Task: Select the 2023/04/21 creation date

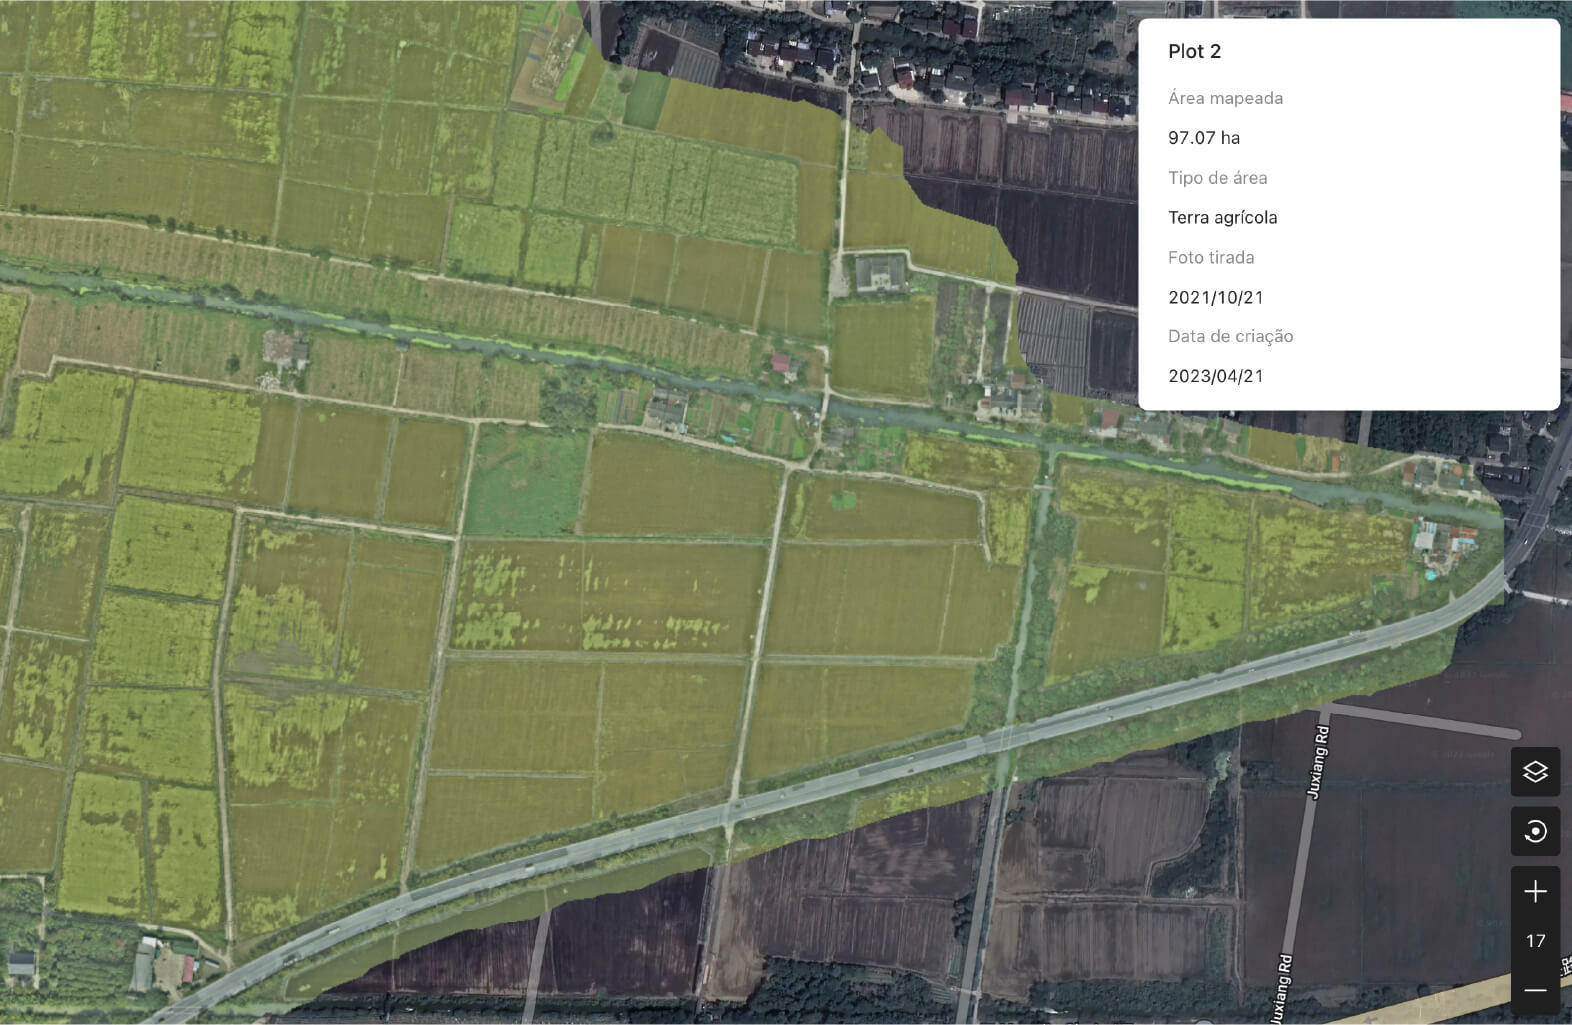Action: coord(1215,376)
